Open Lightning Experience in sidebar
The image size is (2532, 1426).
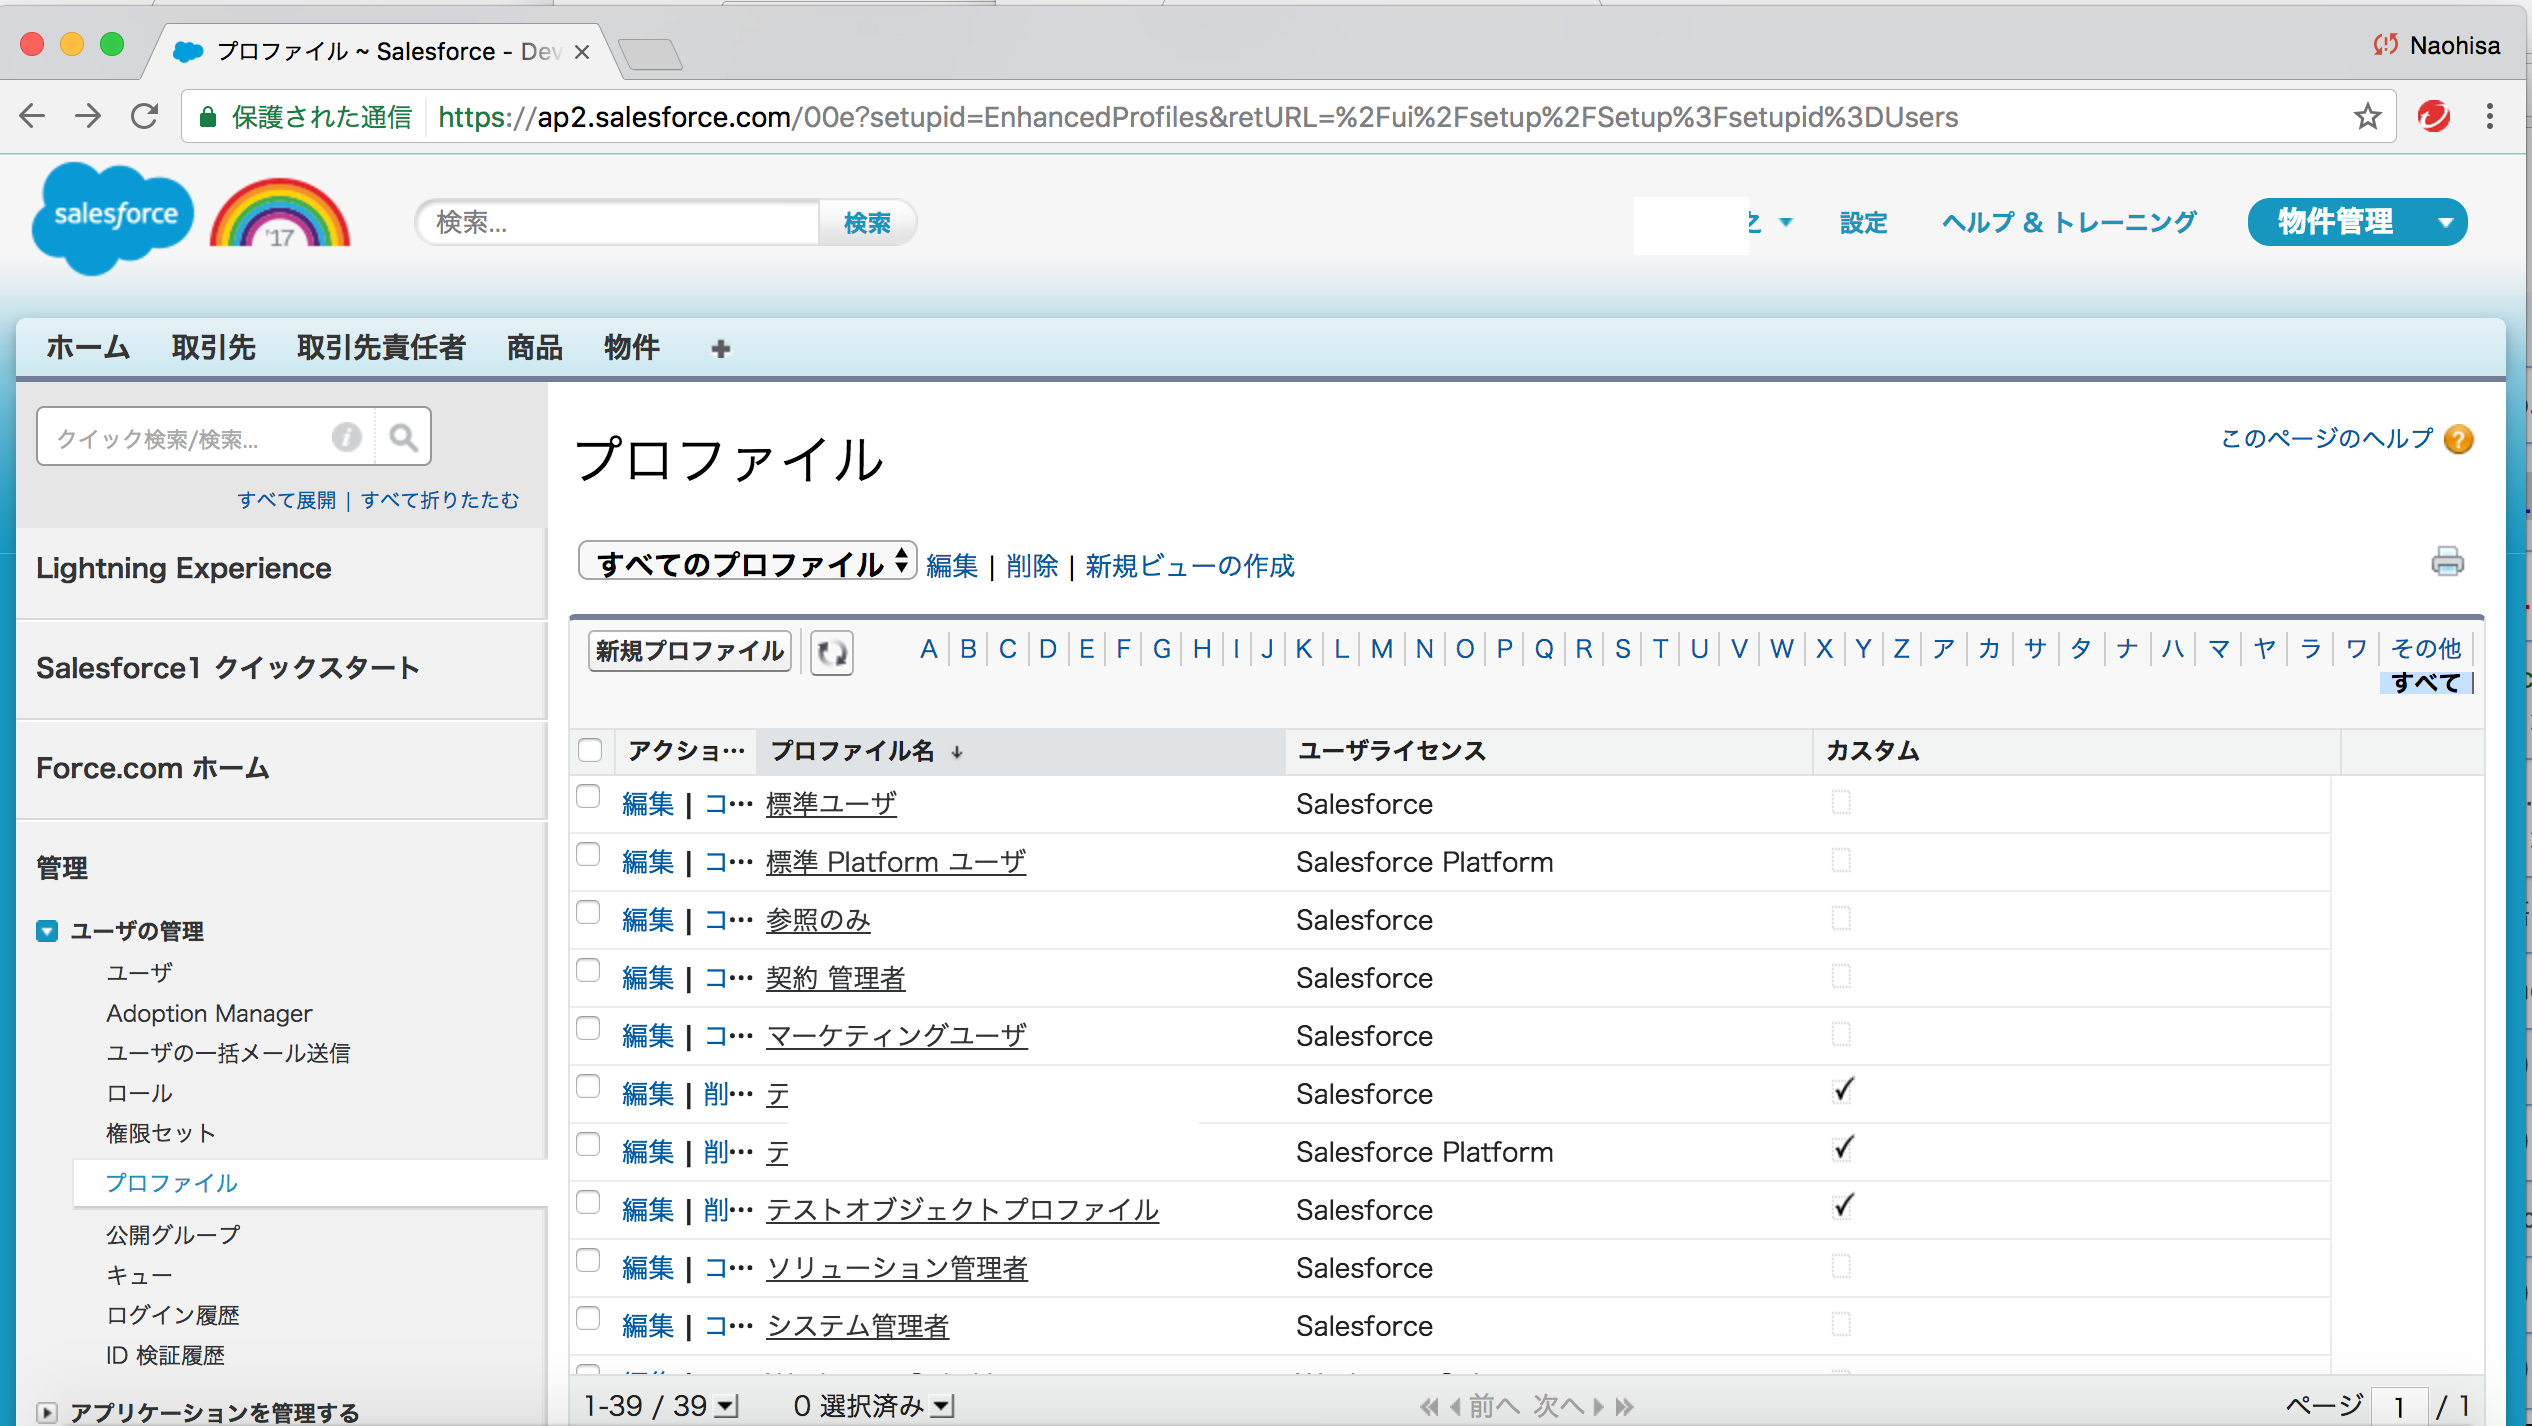(184, 568)
